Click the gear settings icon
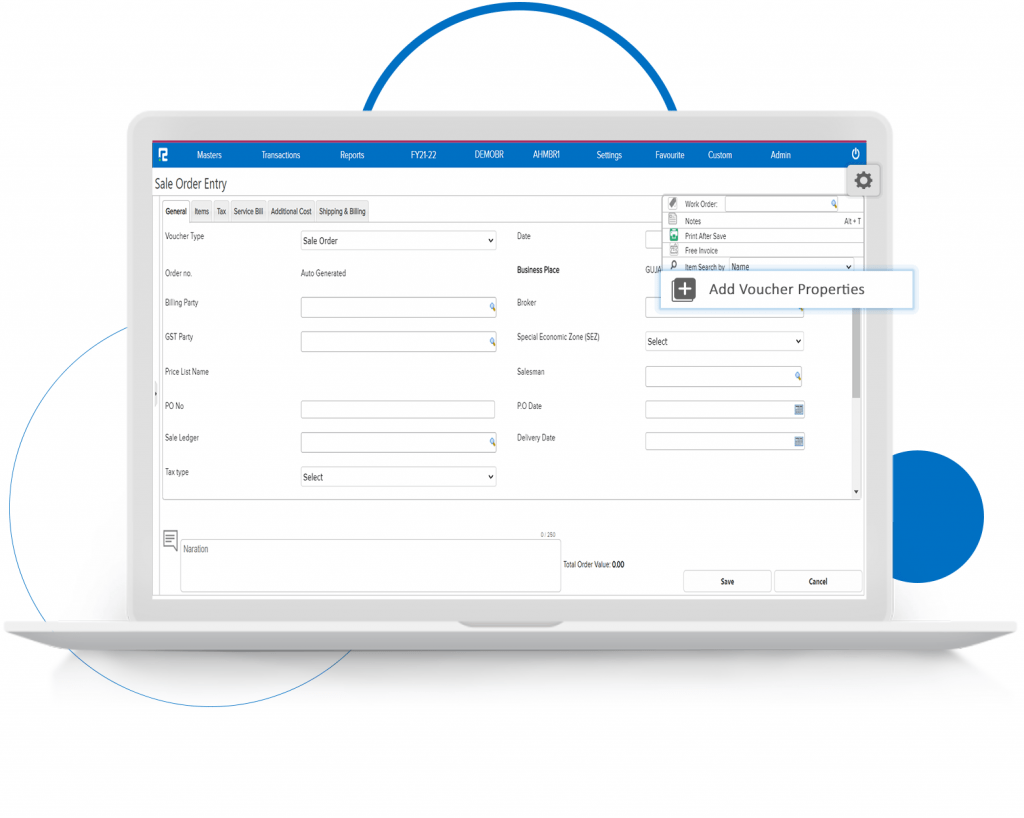The height and width of the screenshot is (818, 1024). [863, 181]
